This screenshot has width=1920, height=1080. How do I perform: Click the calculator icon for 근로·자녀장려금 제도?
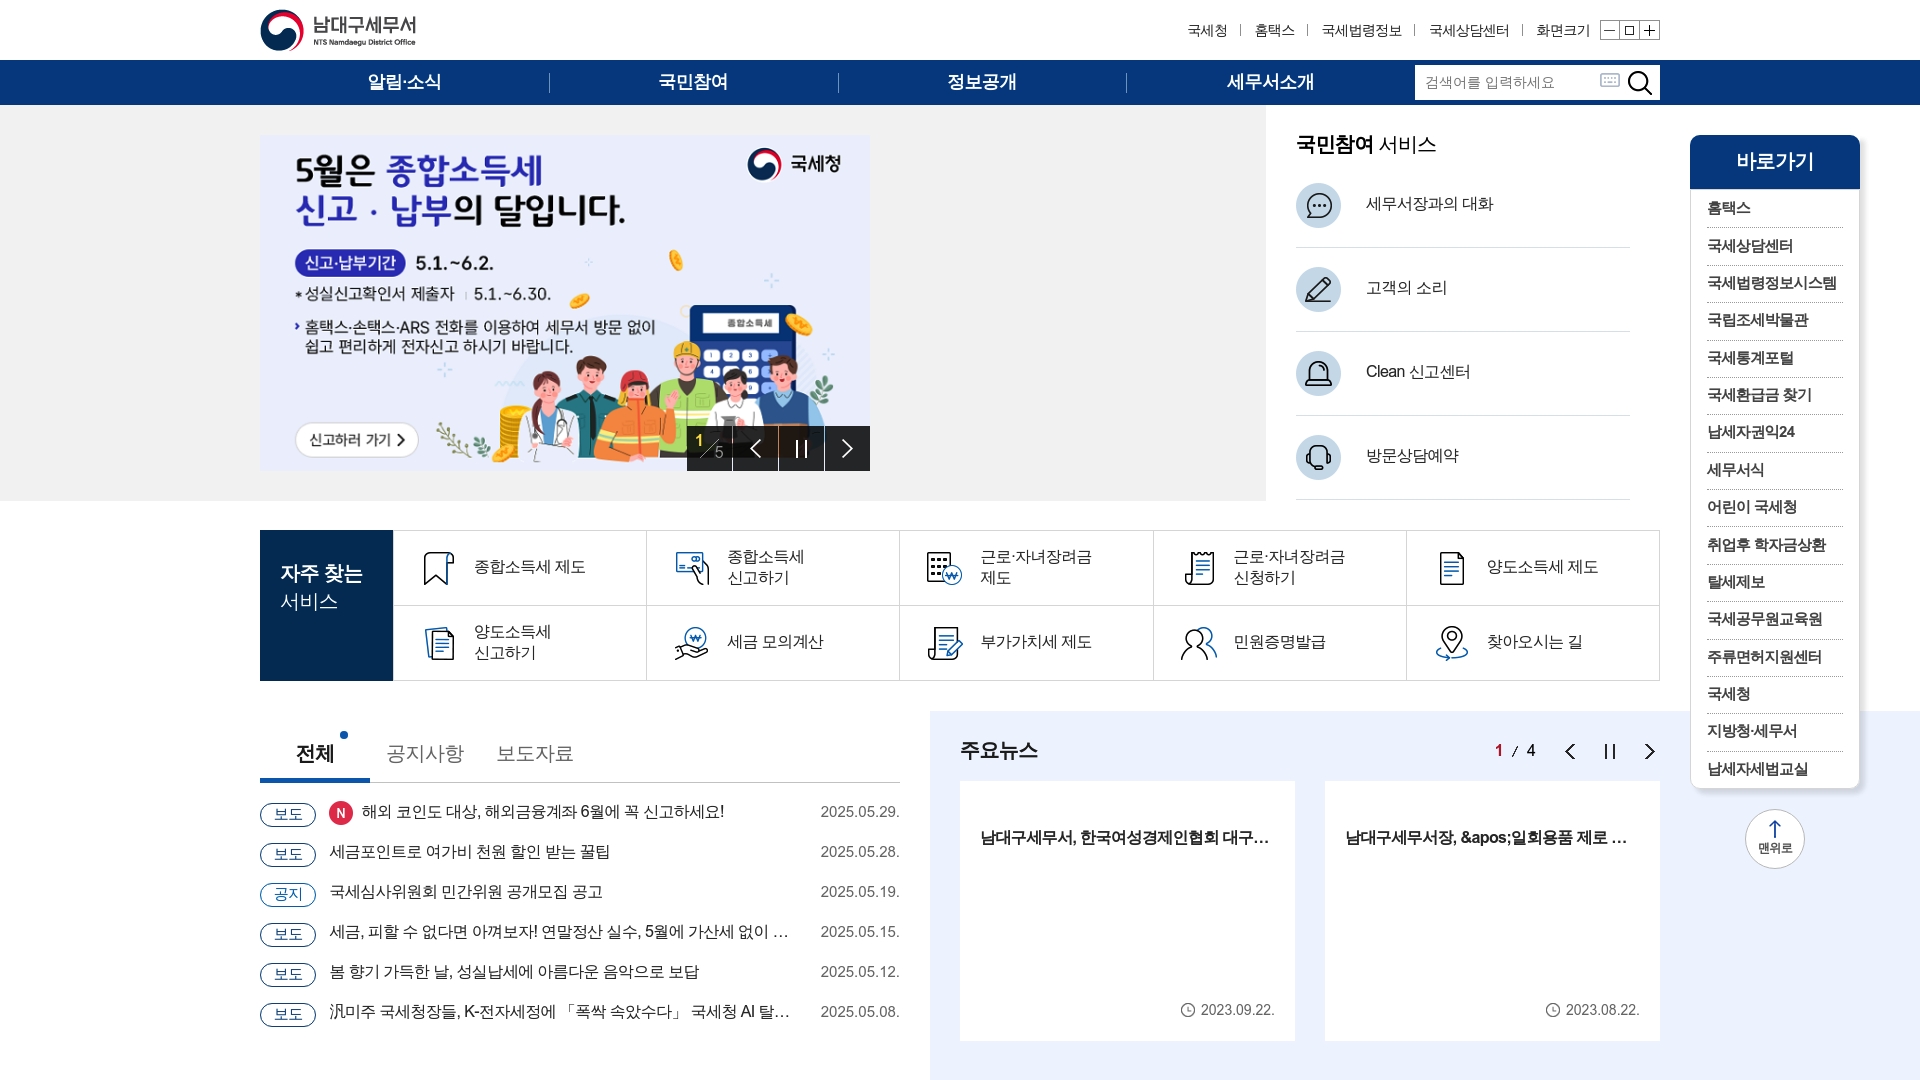pyautogui.click(x=944, y=568)
